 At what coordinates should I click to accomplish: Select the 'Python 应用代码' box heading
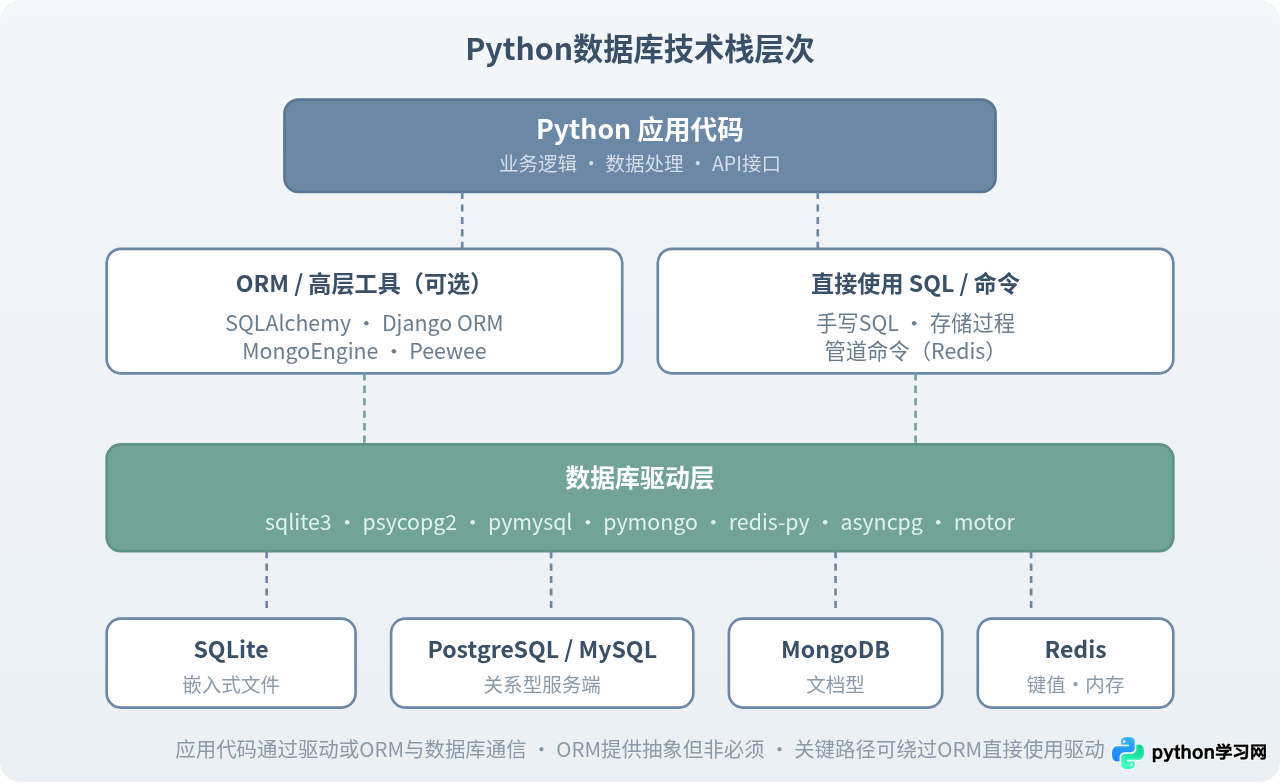[x=640, y=130]
